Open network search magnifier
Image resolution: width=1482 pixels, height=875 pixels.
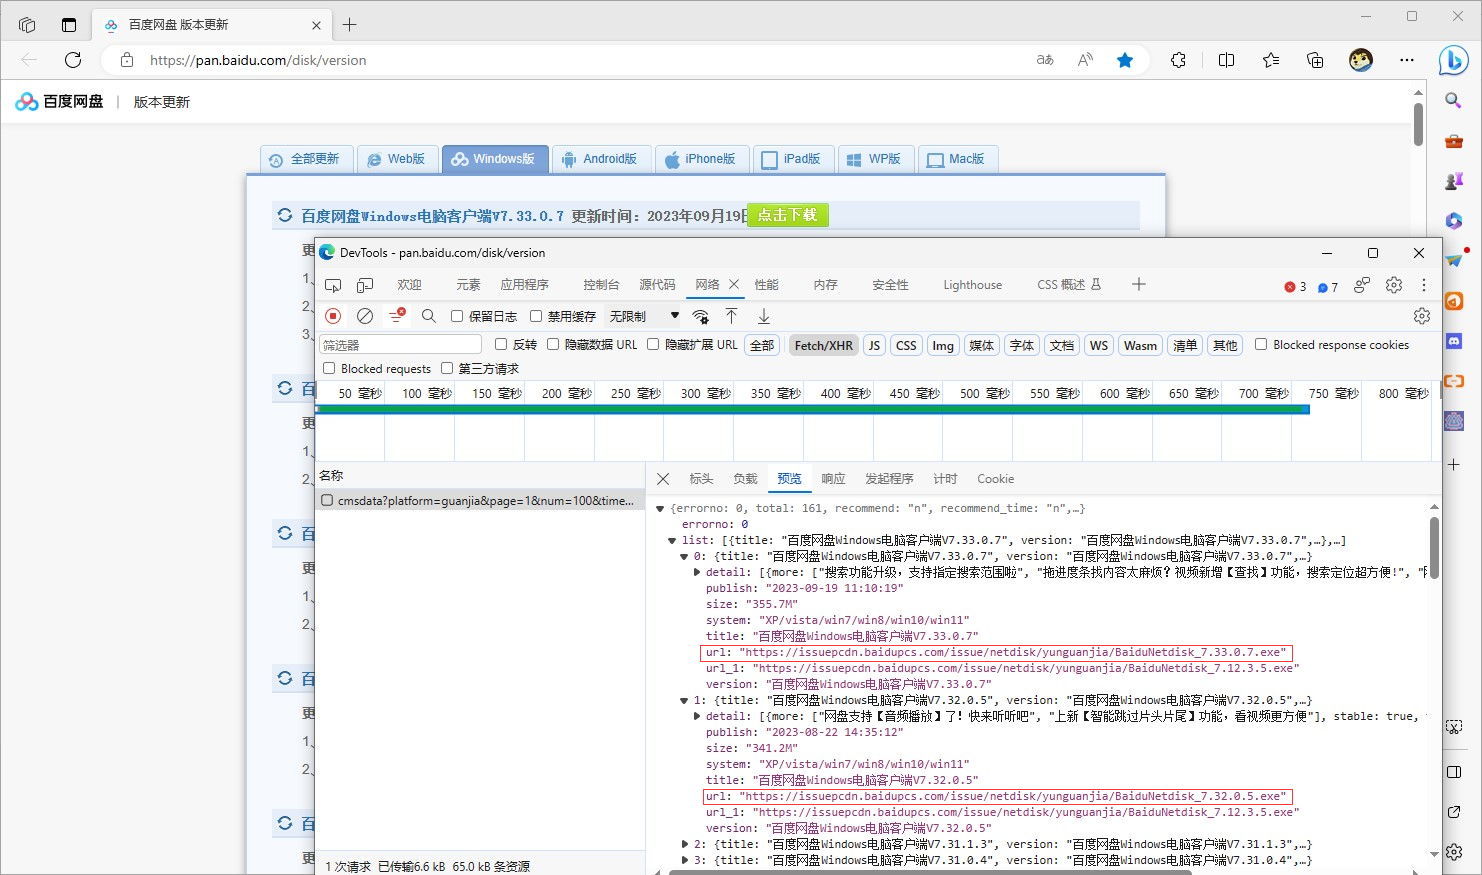coord(429,316)
